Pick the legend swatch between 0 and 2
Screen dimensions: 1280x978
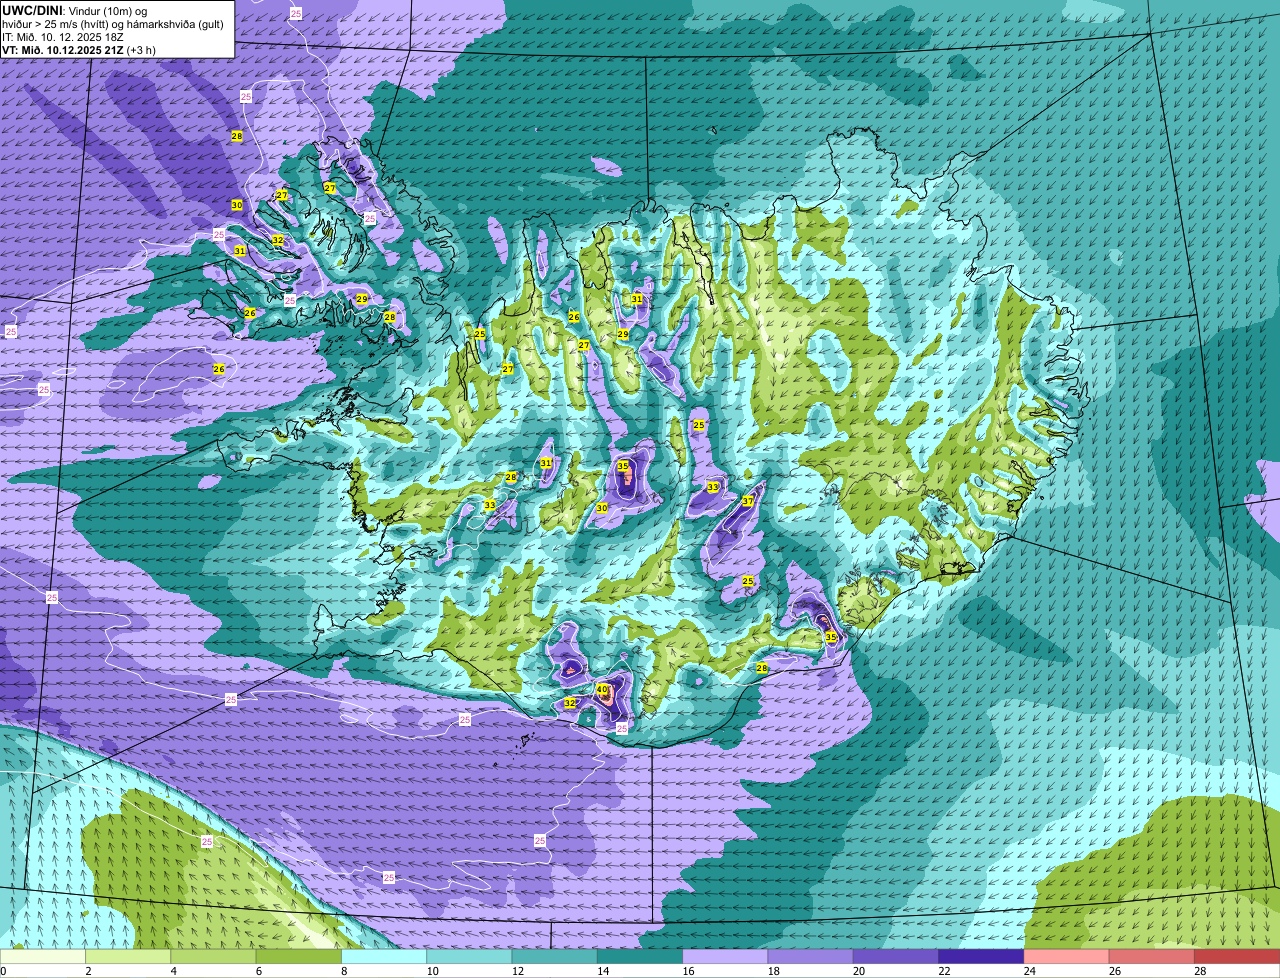click(x=43, y=956)
